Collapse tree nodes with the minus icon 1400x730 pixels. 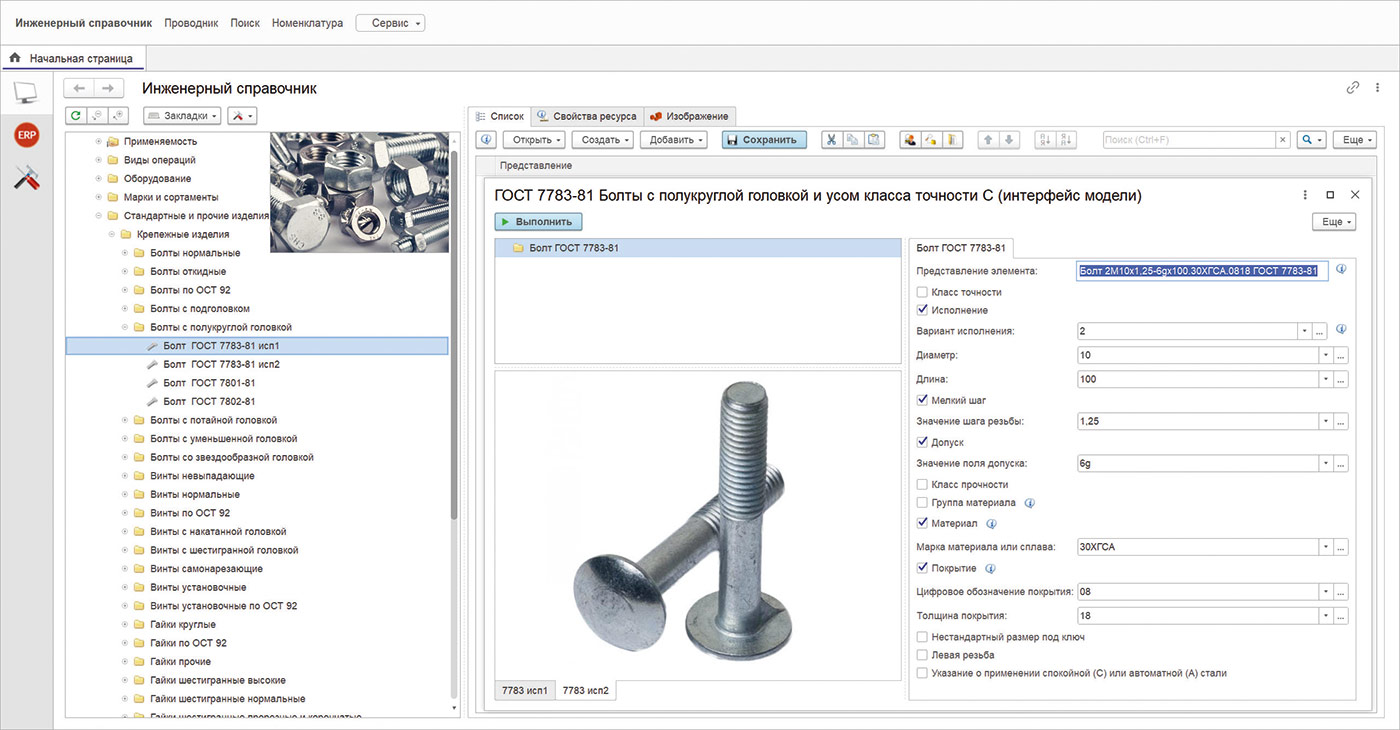pyautogui.click(x=98, y=116)
